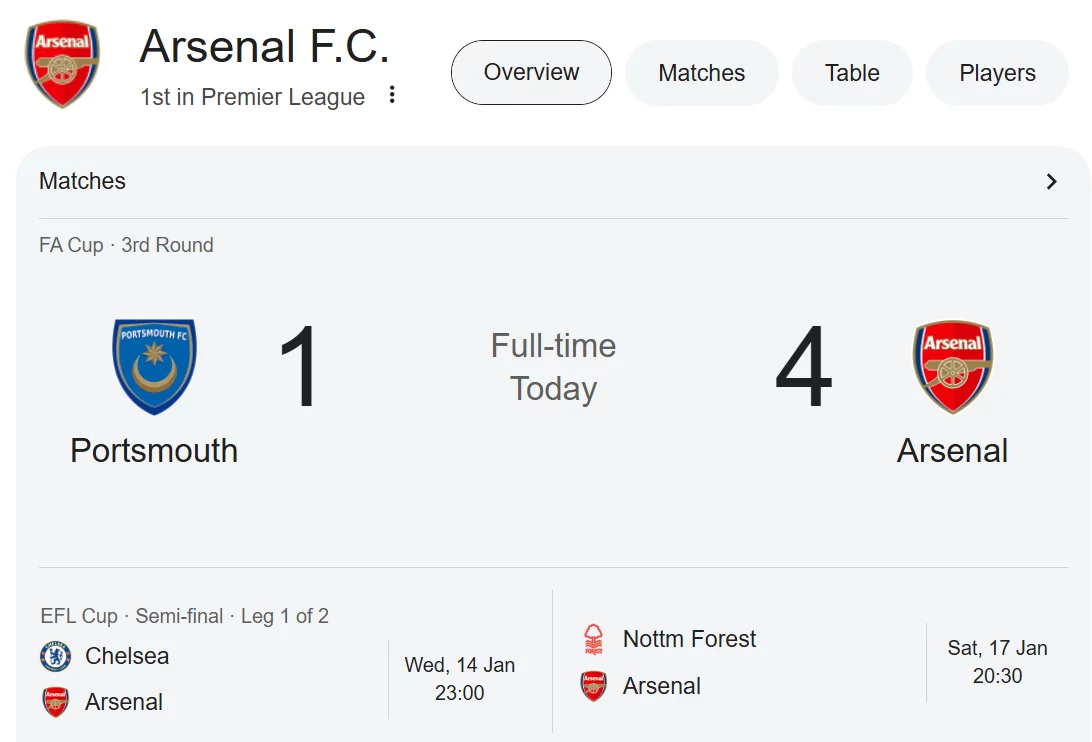Click Arsenal badge under the Chelsea fixture
This screenshot has height=742, width=1092.
(56, 702)
